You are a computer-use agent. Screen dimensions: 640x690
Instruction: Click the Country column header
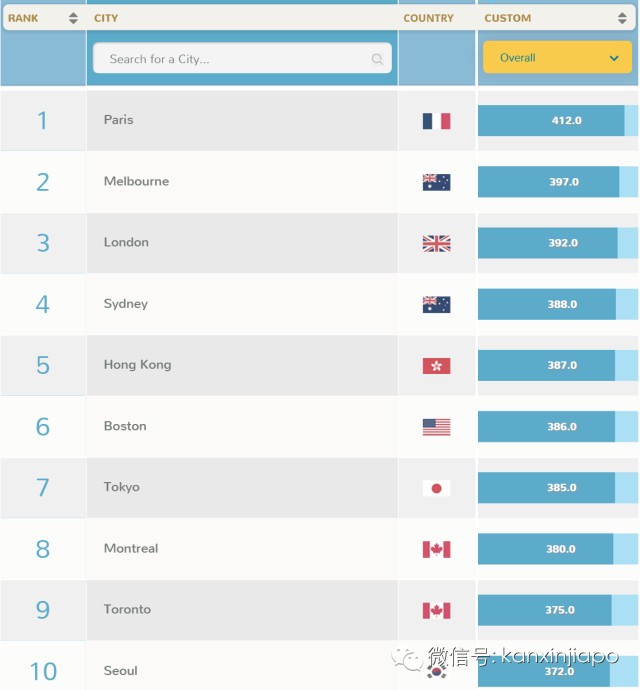pyautogui.click(x=428, y=18)
